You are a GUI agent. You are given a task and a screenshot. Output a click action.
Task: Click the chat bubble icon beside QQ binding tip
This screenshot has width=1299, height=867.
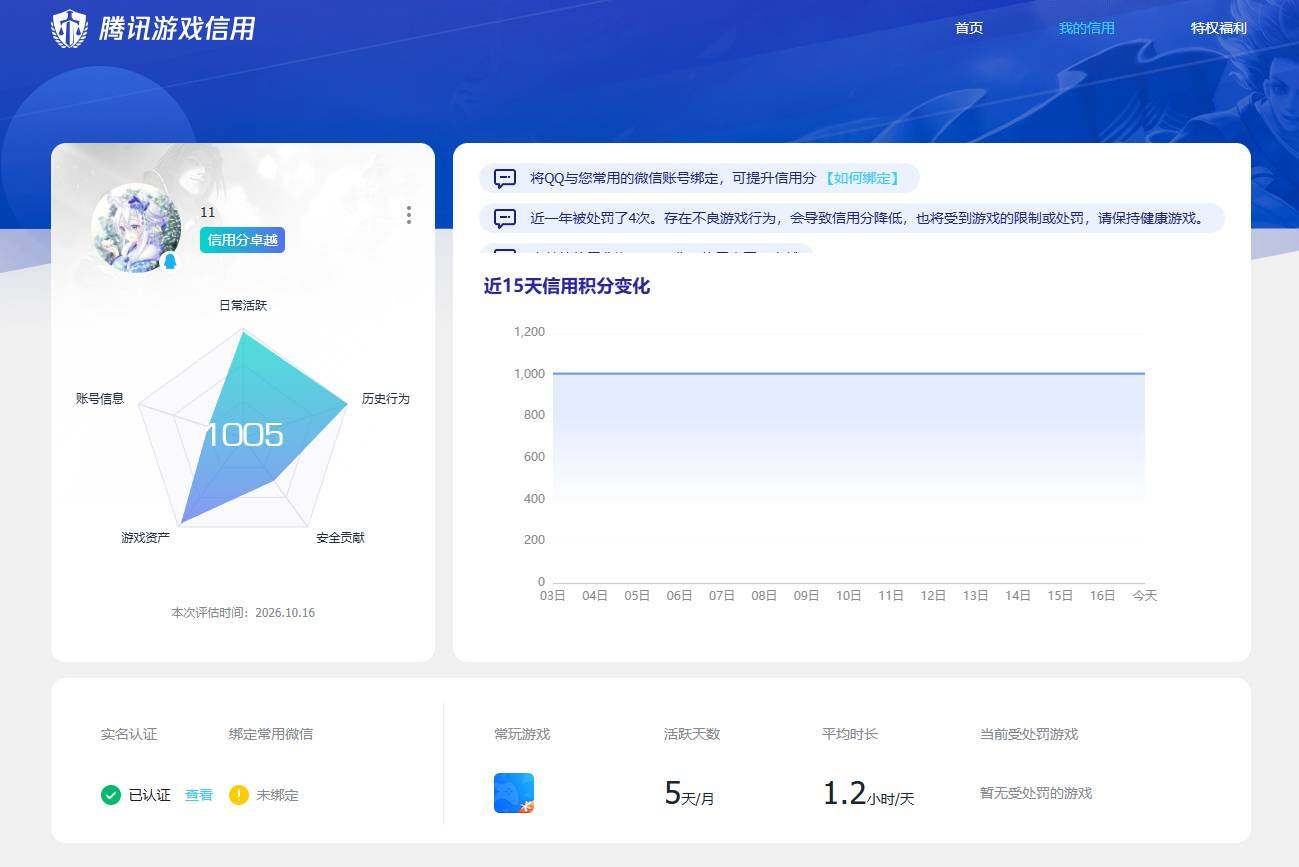pyautogui.click(x=505, y=179)
